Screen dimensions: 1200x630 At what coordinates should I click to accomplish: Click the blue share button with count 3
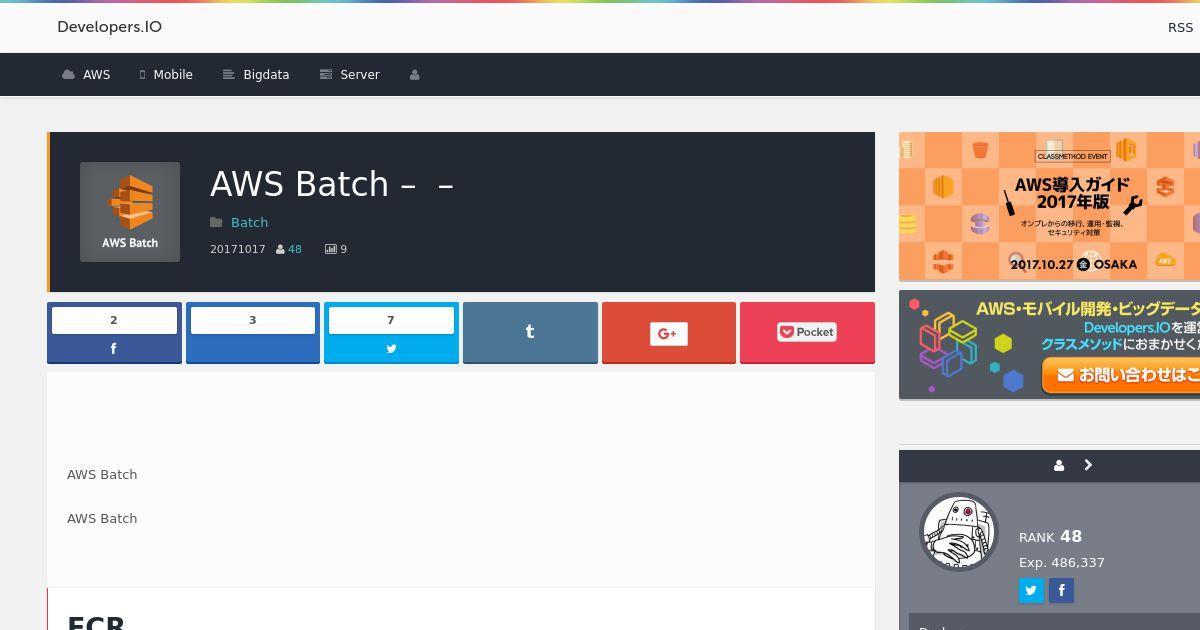(x=253, y=333)
